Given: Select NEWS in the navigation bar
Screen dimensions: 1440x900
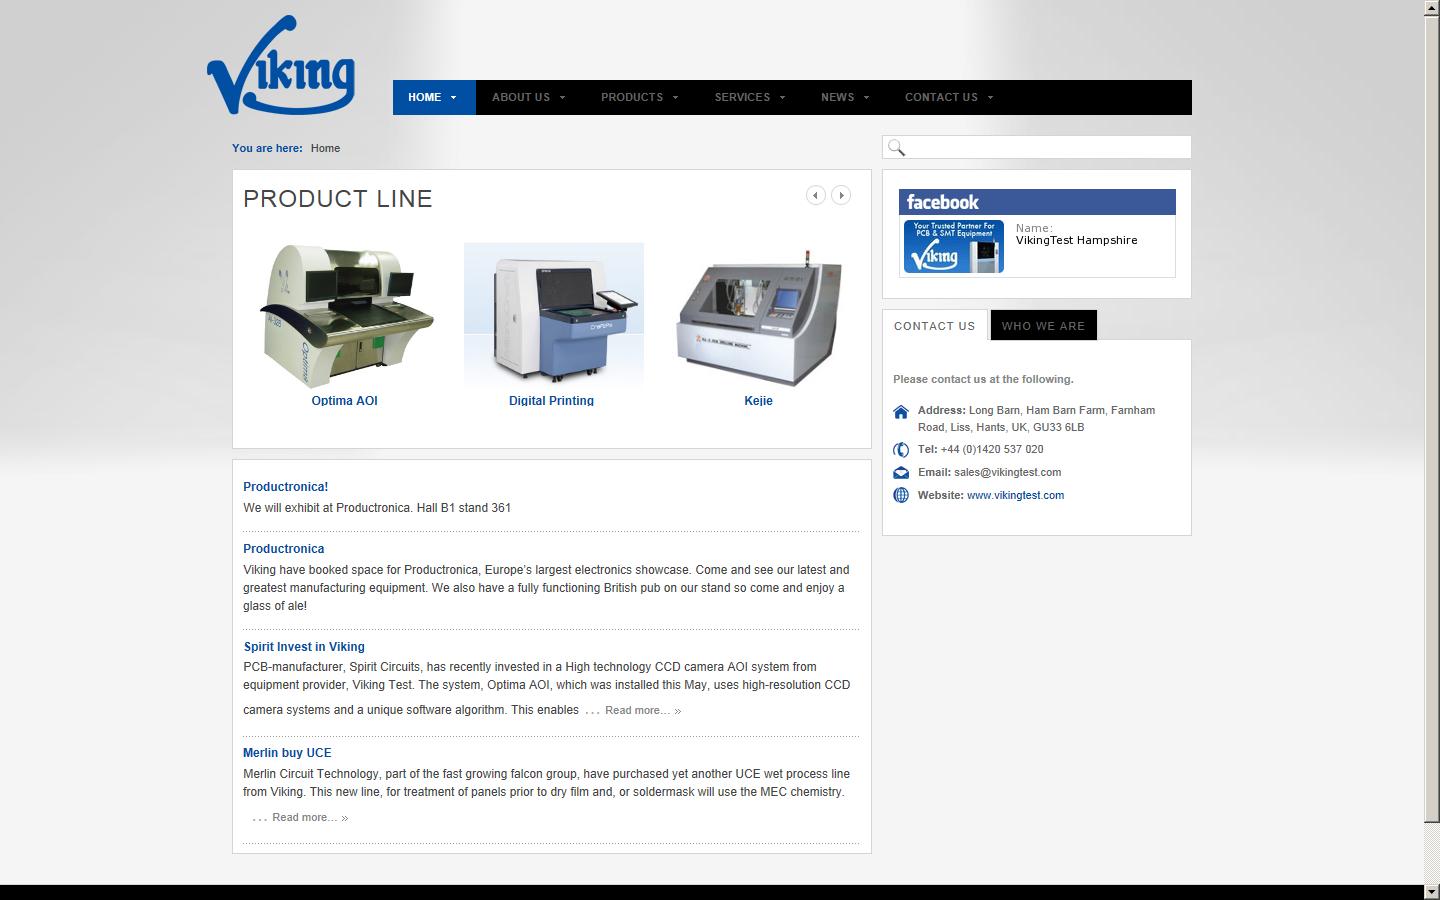Looking at the screenshot, I should pos(844,97).
